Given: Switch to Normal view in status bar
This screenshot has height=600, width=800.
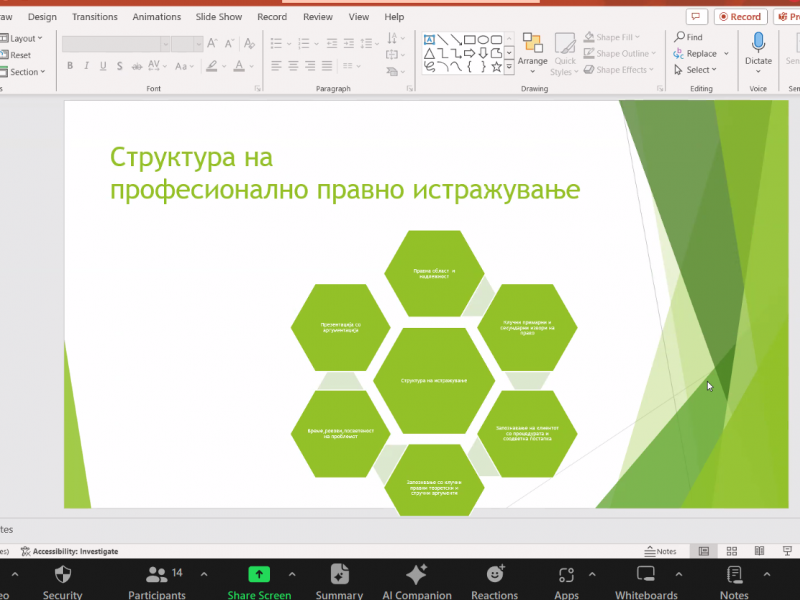Looking at the screenshot, I should click(x=704, y=551).
